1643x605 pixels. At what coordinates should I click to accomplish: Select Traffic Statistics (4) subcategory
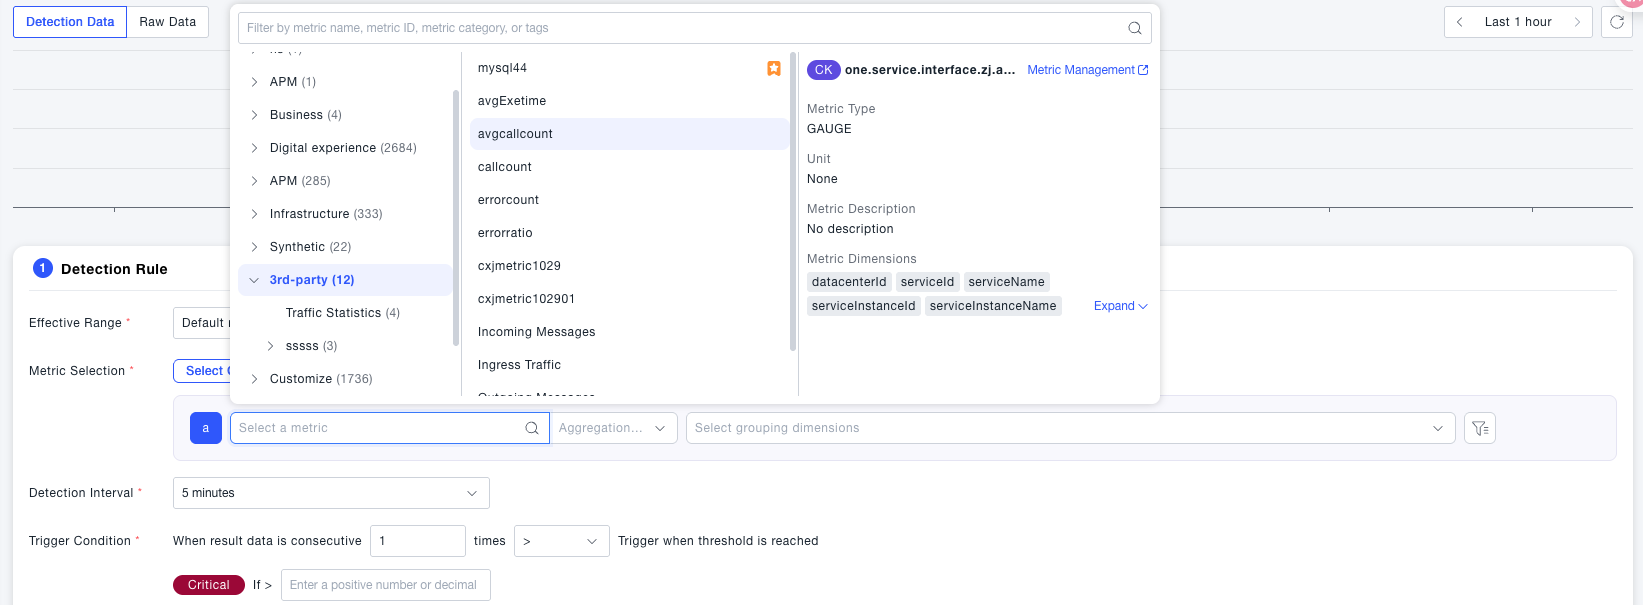(x=343, y=313)
